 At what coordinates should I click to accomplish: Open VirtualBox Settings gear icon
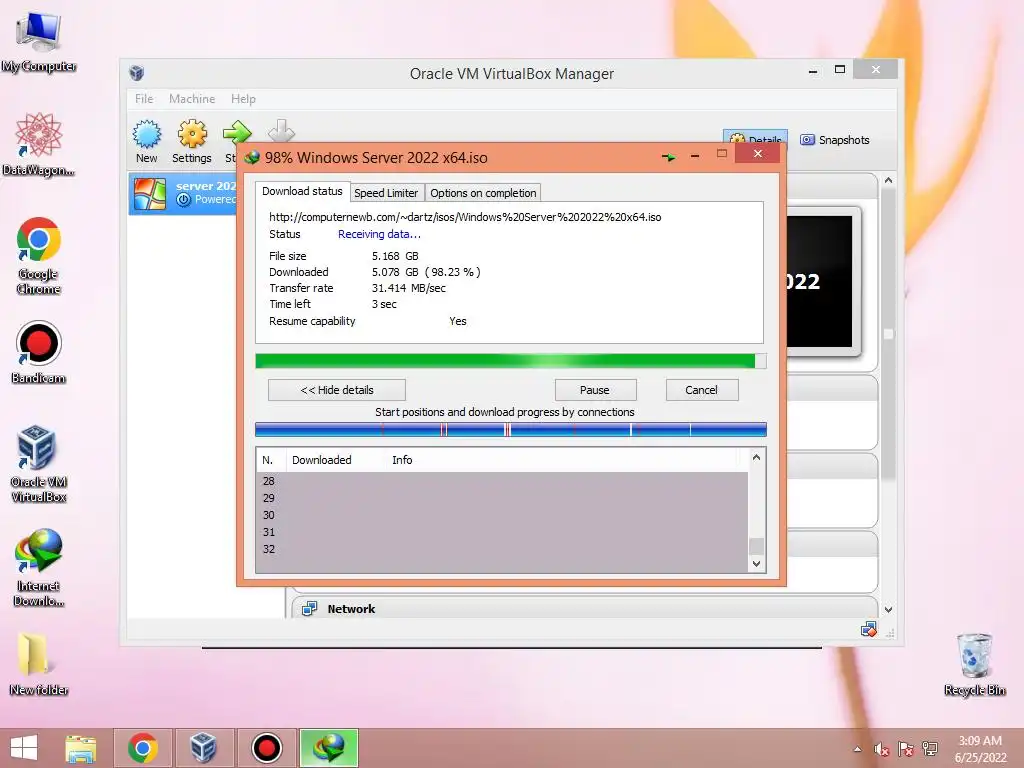191,141
